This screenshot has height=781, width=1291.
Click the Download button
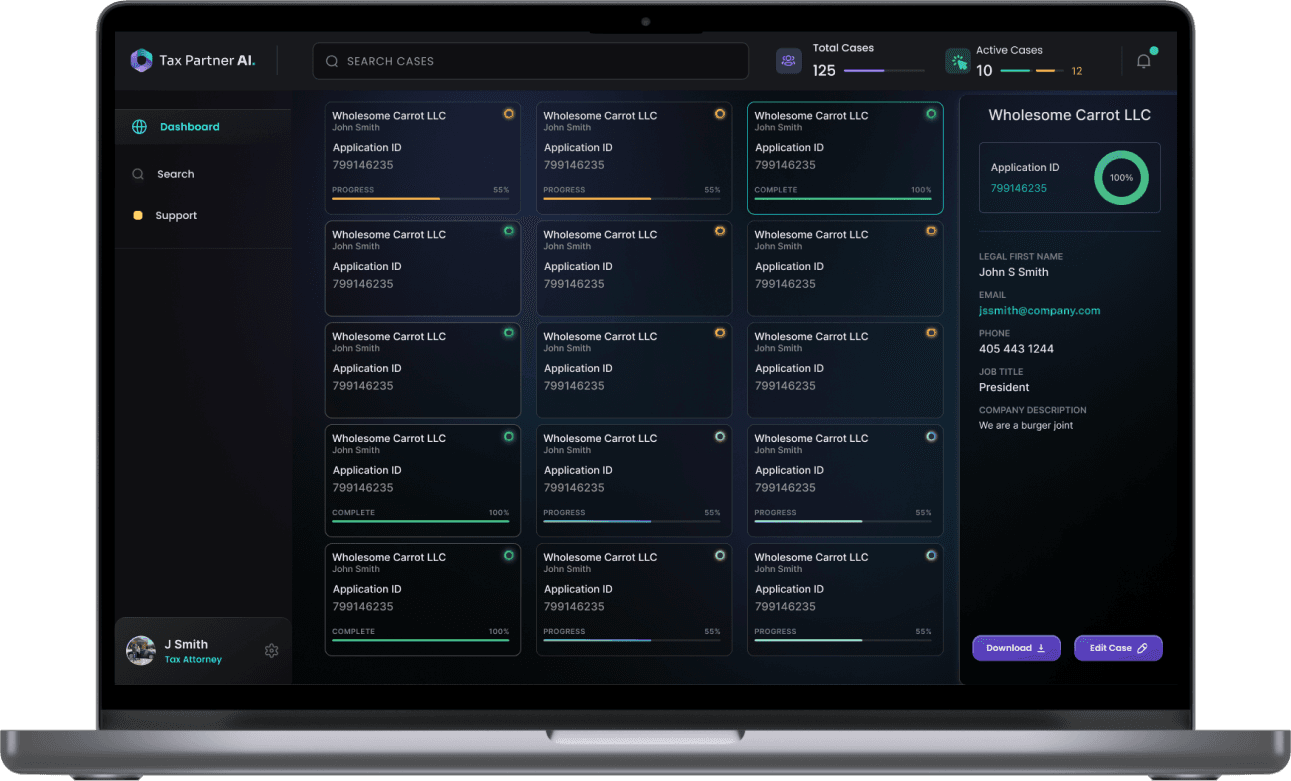[x=1016, y=648]
